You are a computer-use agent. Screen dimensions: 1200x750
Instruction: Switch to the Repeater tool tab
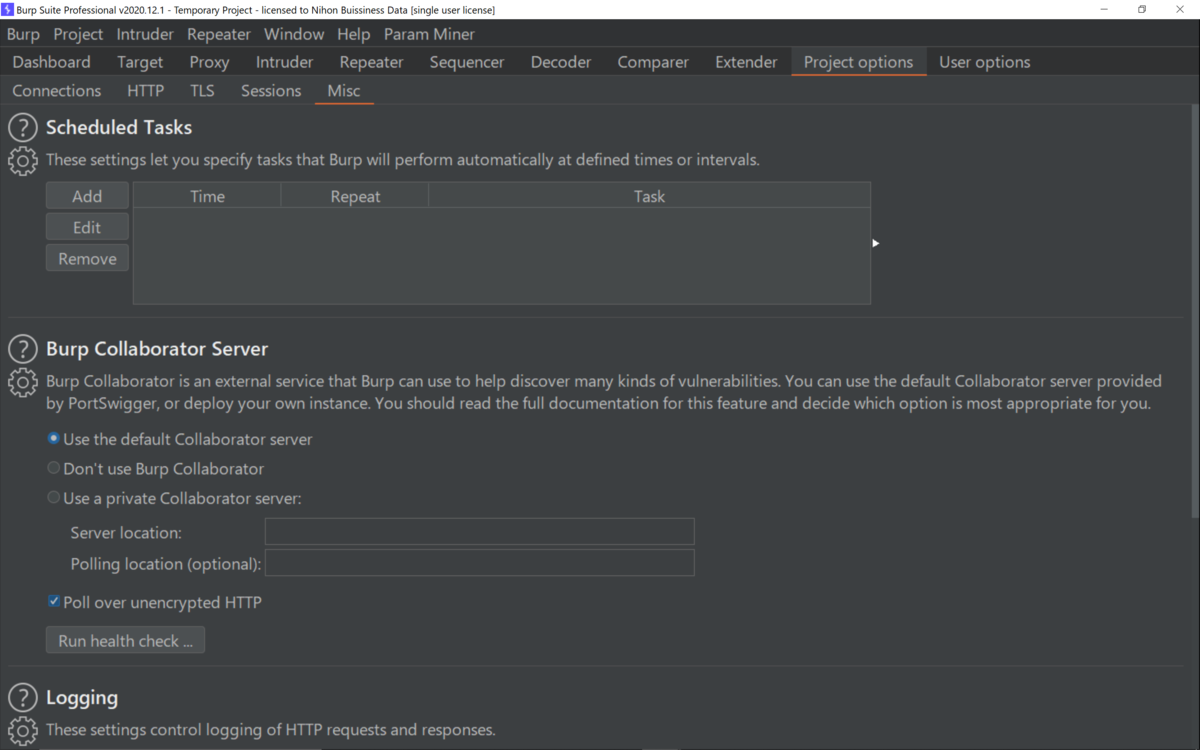point(371,62)
